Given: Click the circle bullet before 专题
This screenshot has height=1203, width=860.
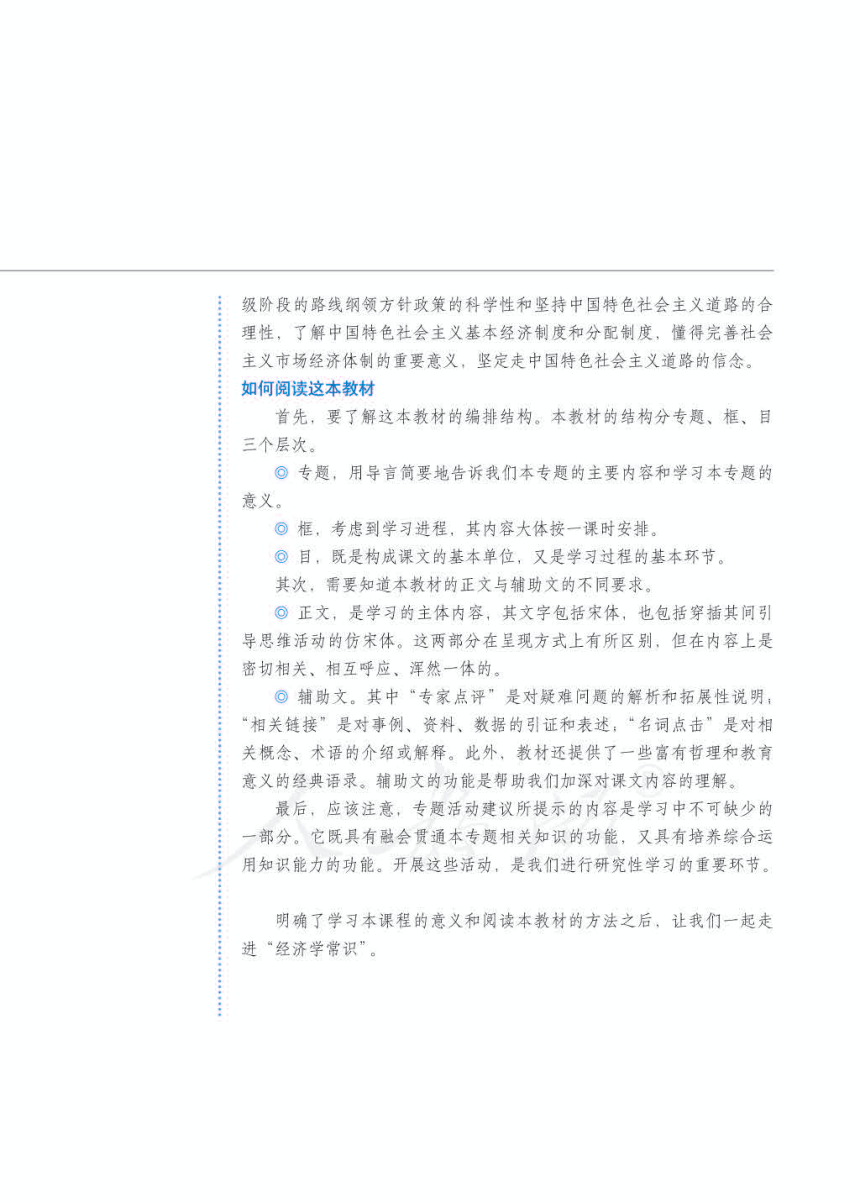Looking at the screenshot, I should [x=282, y=475].
